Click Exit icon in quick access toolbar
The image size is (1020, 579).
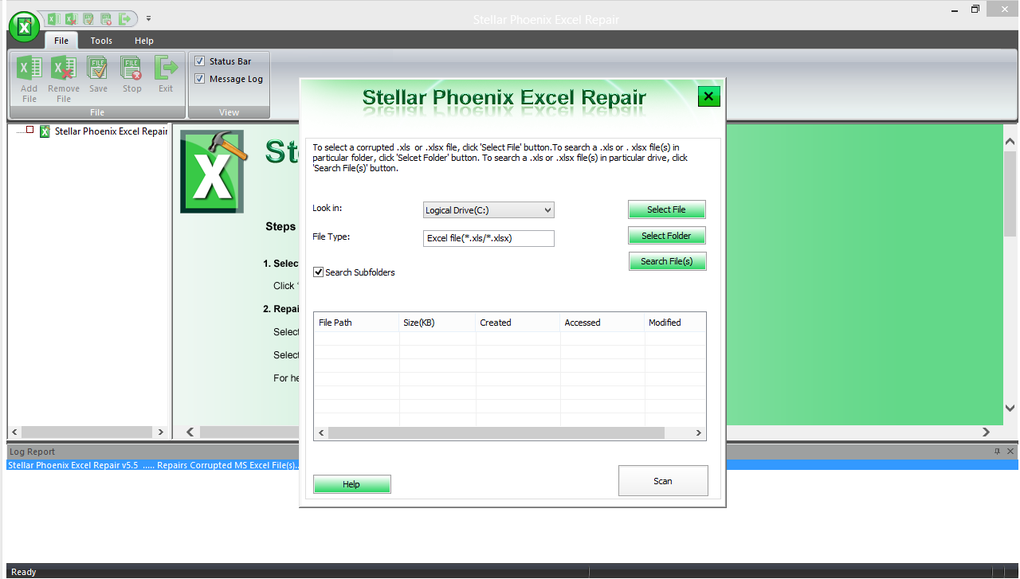pos(124,19)
